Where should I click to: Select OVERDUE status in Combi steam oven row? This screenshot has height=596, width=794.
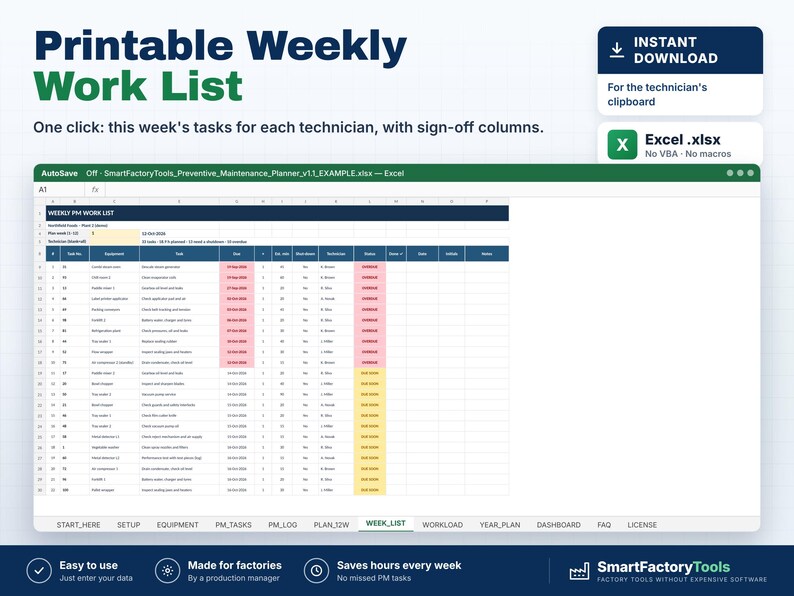click(370, 267)
